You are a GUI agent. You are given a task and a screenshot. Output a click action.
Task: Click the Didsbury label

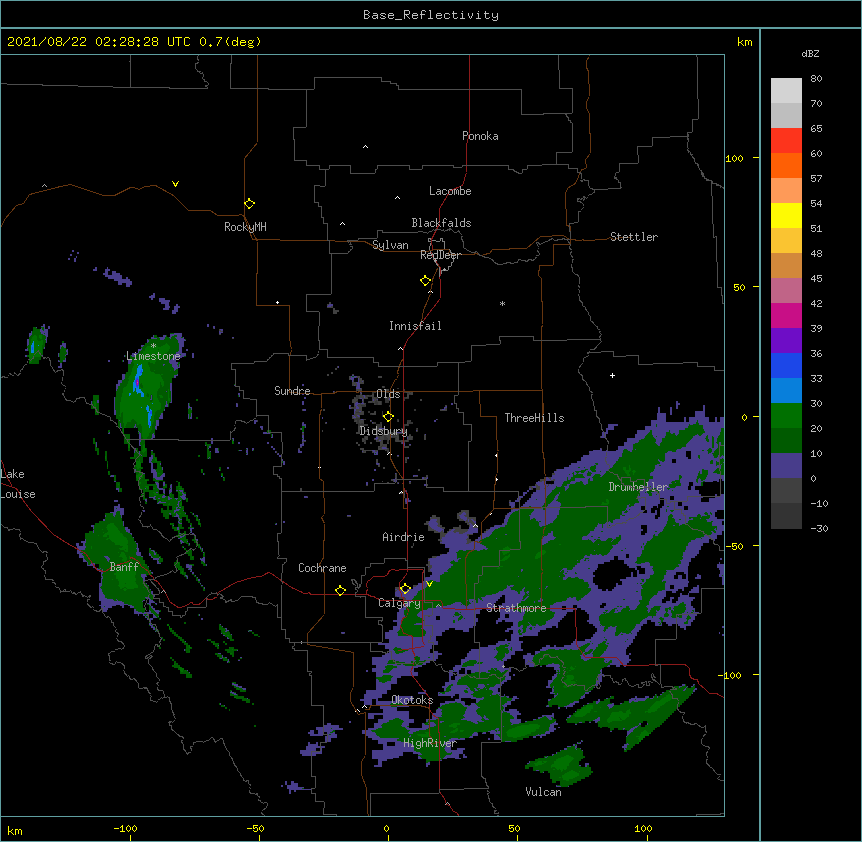tap(383, 431)
